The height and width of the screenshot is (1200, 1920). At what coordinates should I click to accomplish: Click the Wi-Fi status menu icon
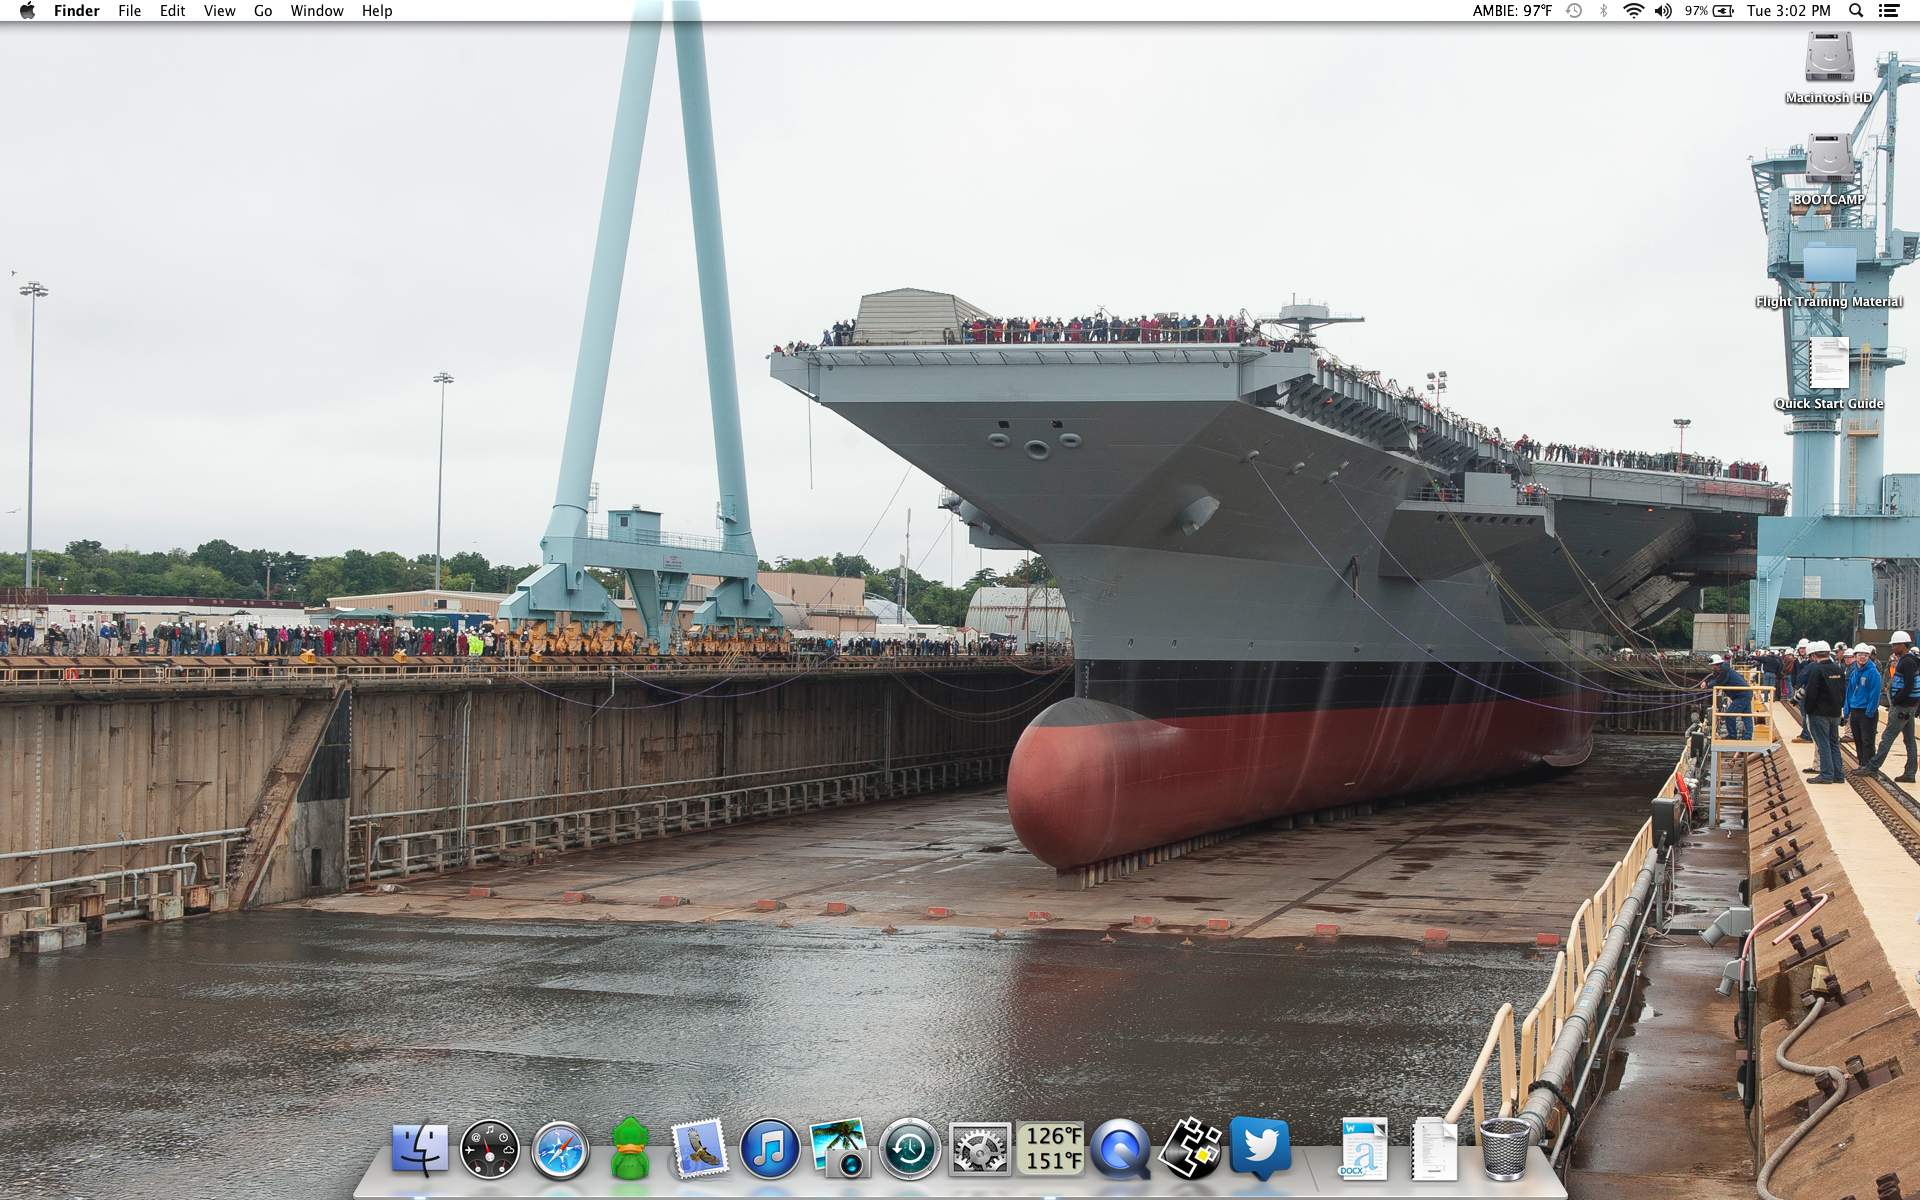click(x=1633, y=11)
